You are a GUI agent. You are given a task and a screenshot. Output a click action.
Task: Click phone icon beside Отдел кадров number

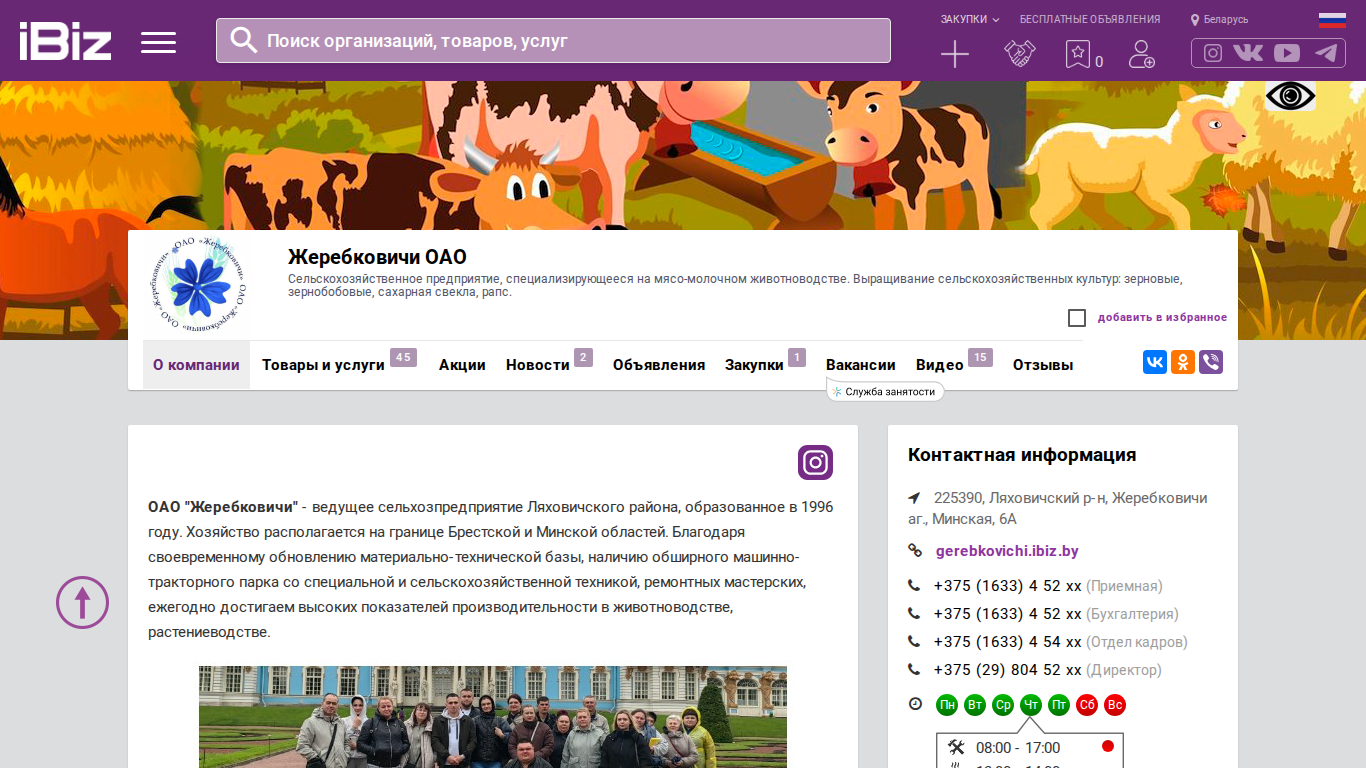914,642
